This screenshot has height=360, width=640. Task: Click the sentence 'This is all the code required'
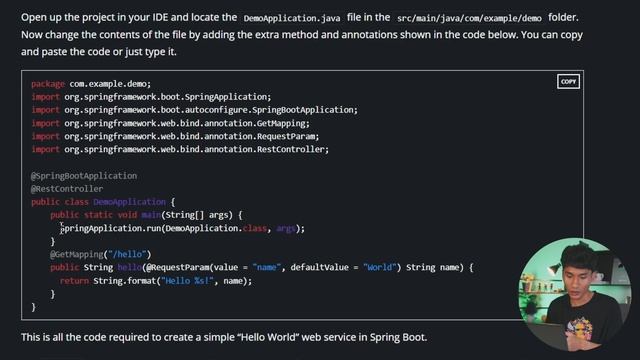tap(224, 337)
